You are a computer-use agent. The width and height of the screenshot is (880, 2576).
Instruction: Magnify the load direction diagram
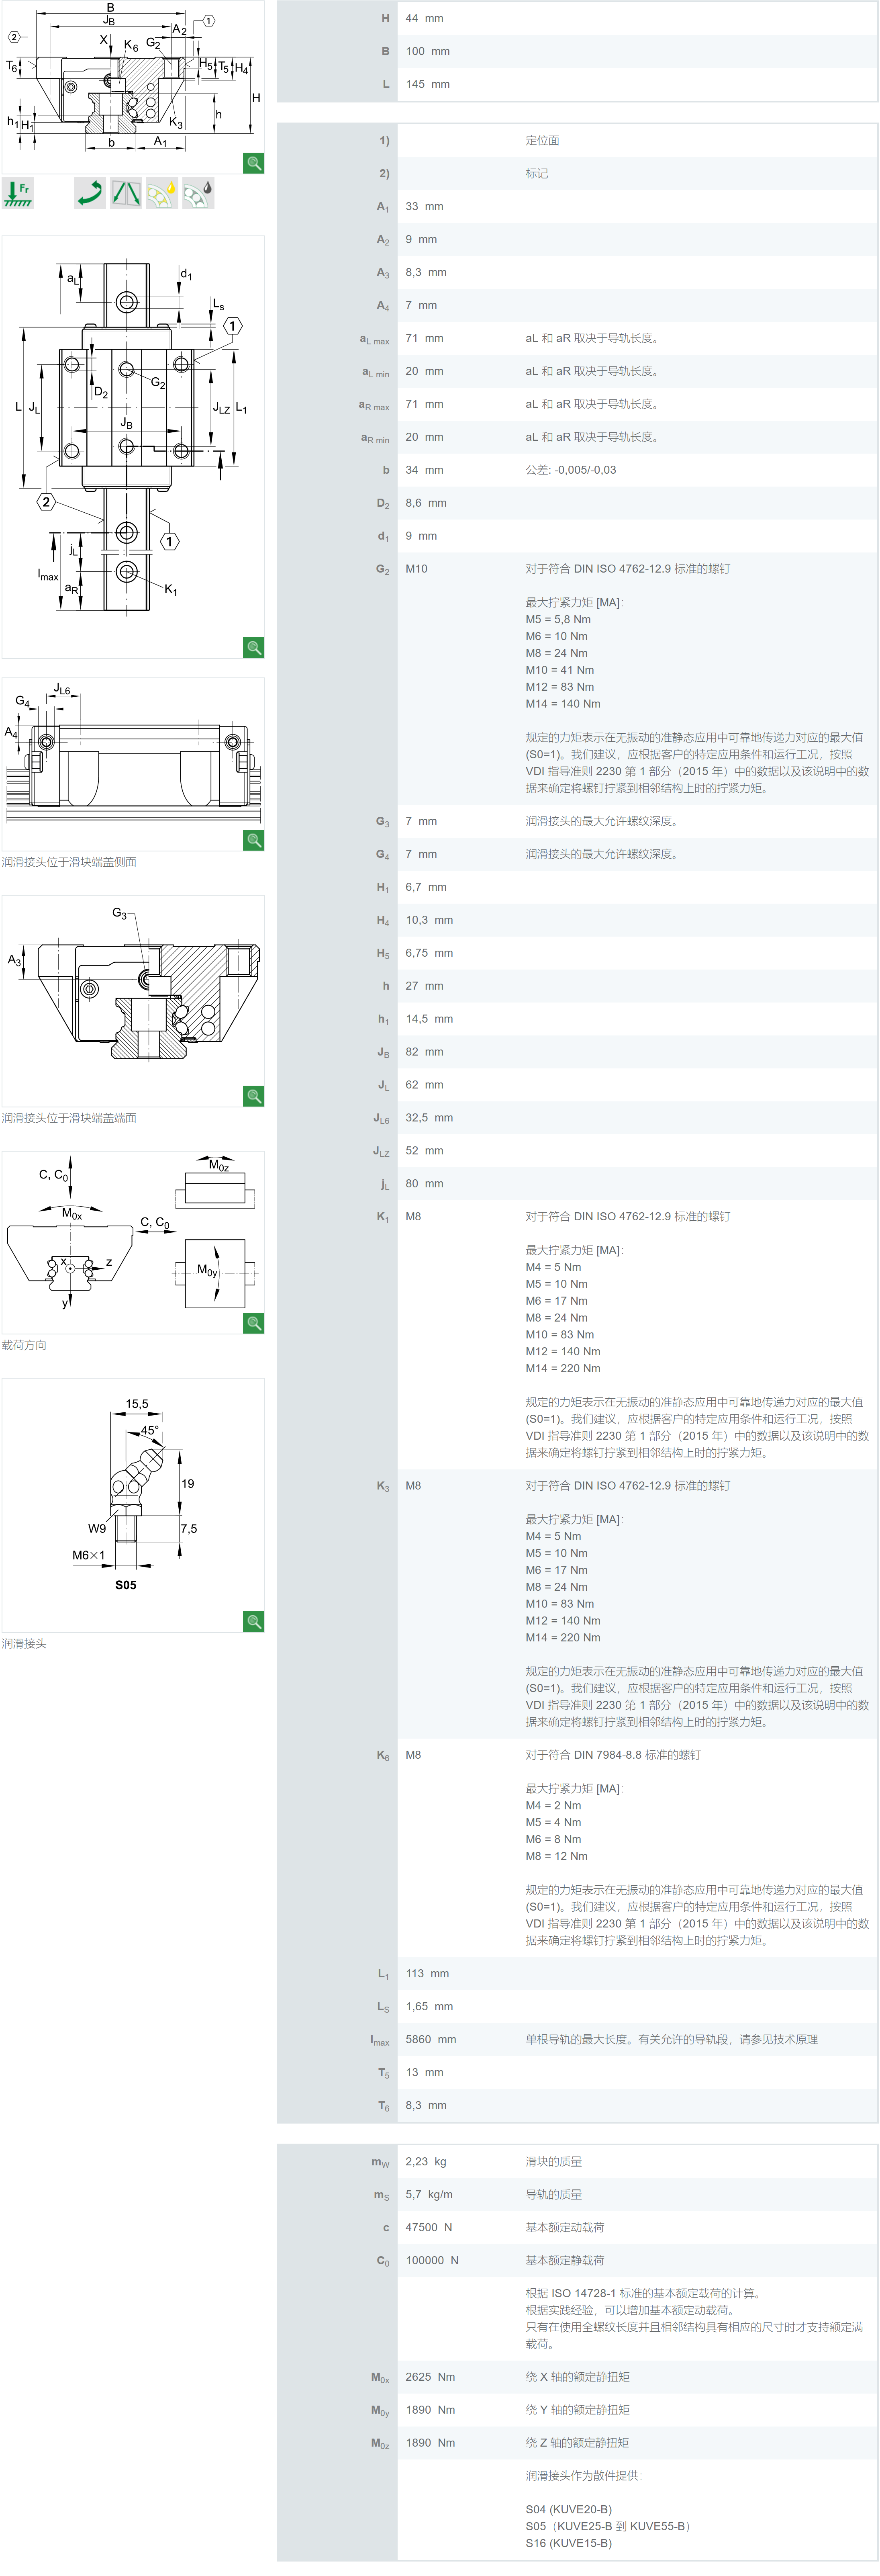point(254,1323)
